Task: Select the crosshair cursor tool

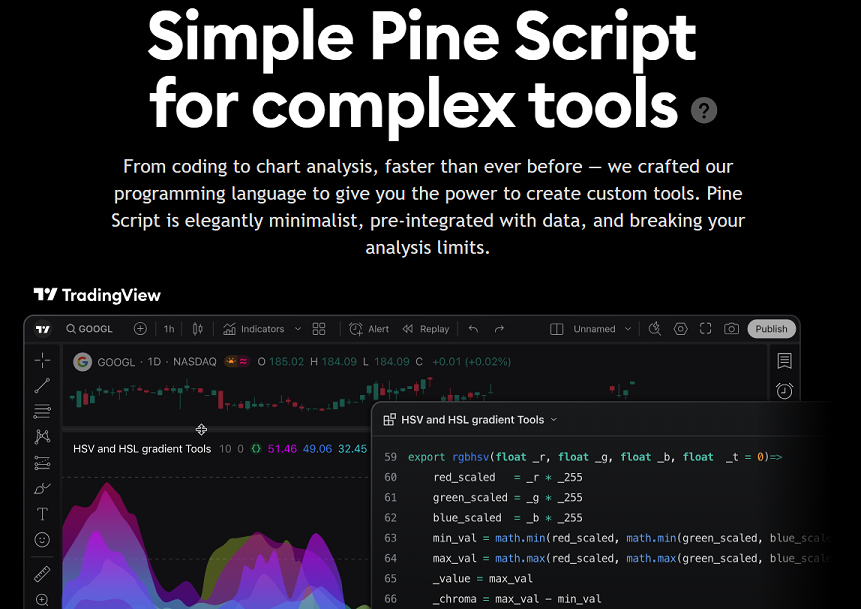Action: pos(42,360)
